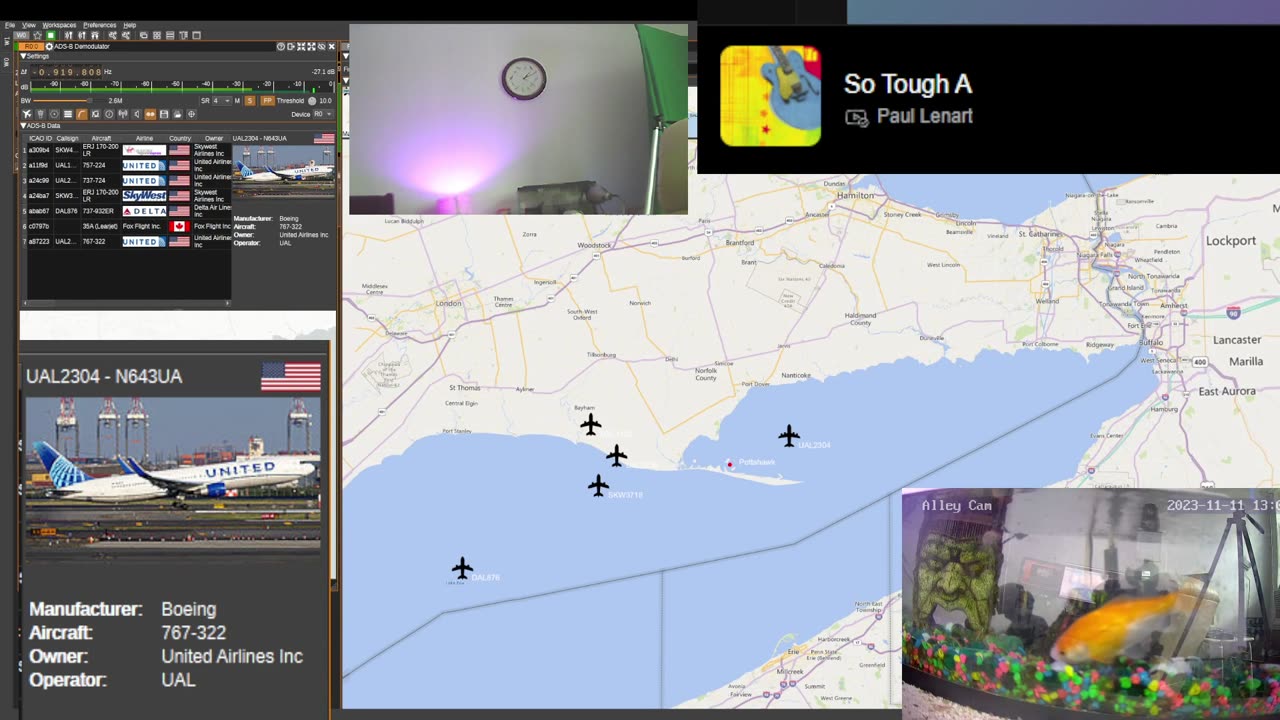The image size is (1280, 720).
Task: Click the move-to-workspace icon in demodulator title
Action: tap(291, 47)
